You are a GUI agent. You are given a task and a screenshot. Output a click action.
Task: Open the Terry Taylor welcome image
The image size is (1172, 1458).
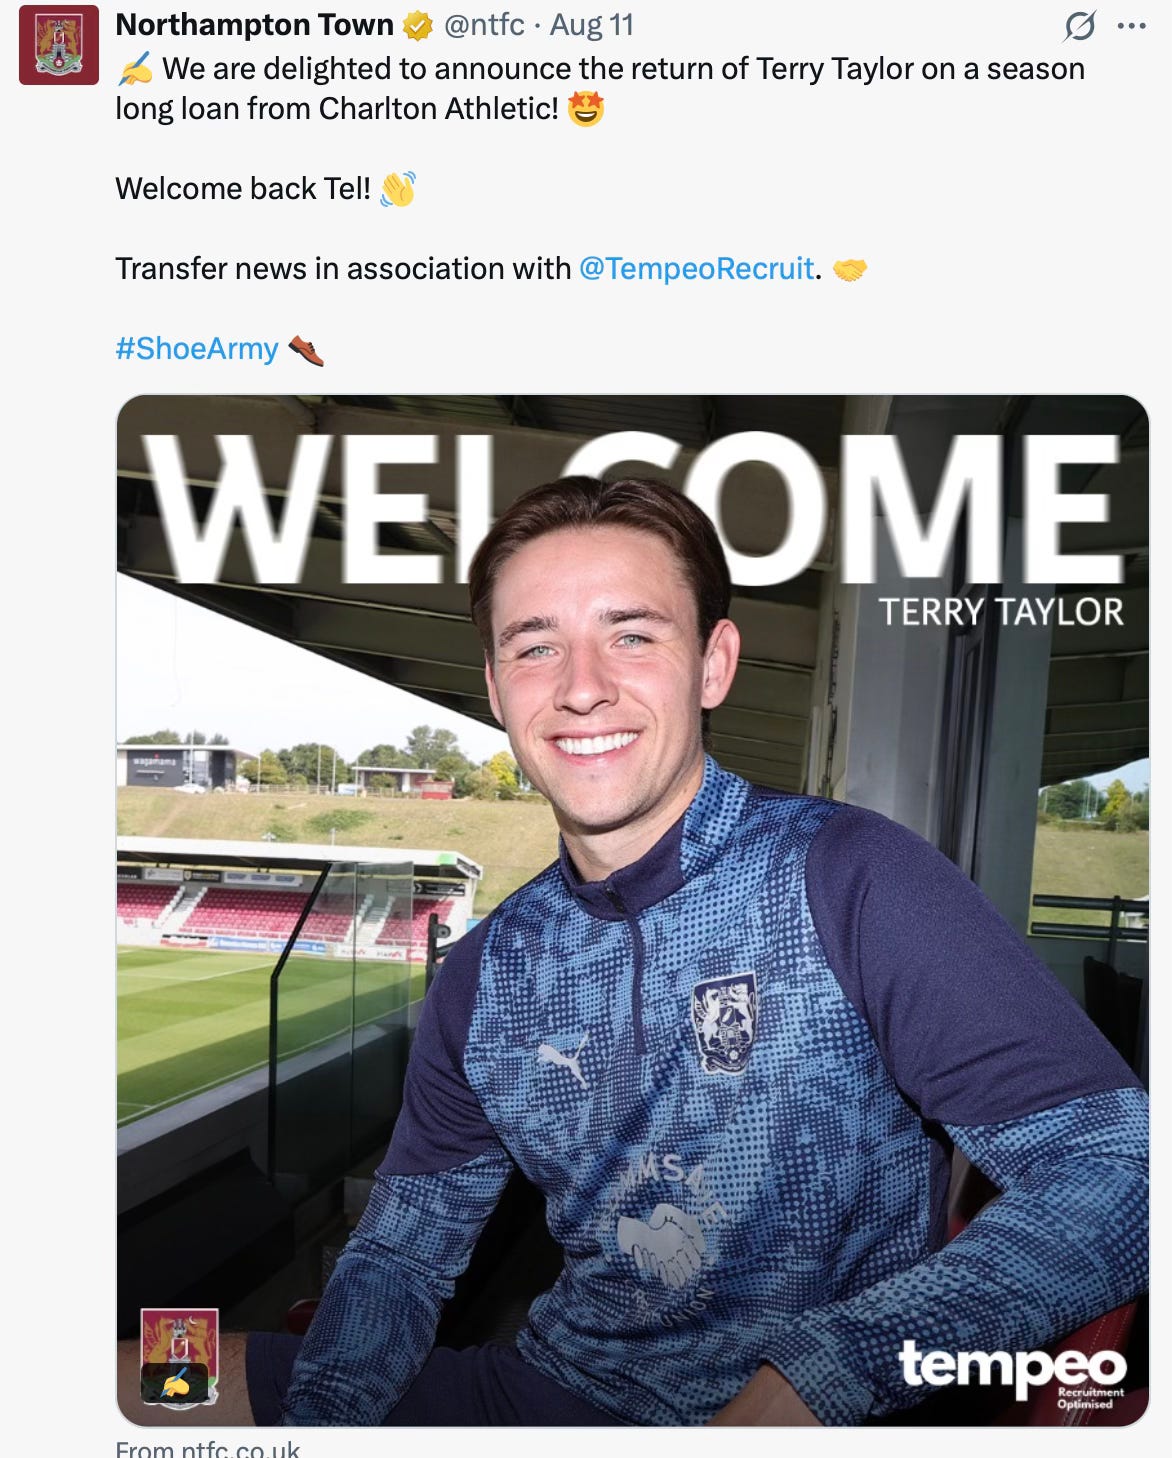coord(633,910)
